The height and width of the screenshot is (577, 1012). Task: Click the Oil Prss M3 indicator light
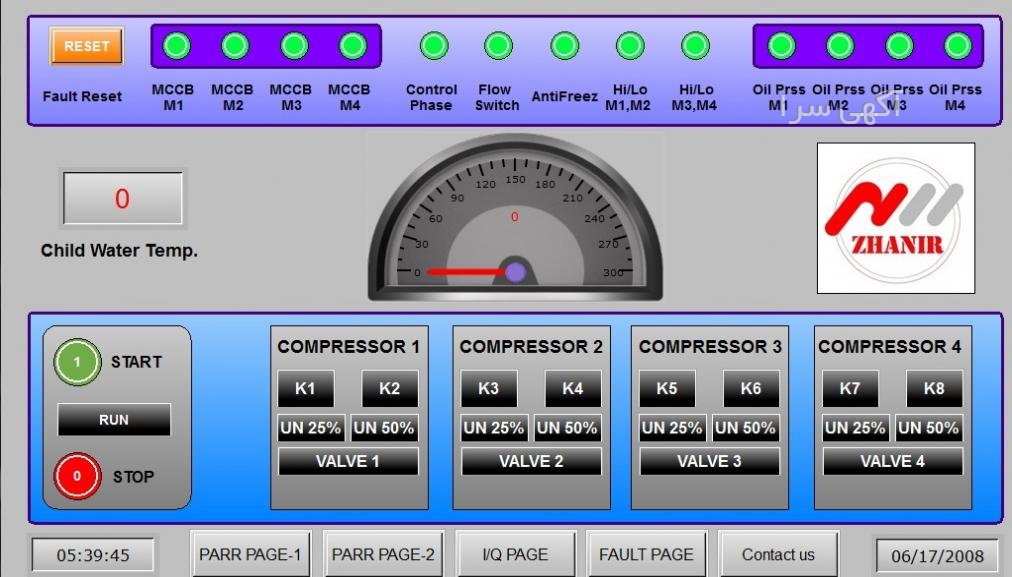(x=899, y=46)
